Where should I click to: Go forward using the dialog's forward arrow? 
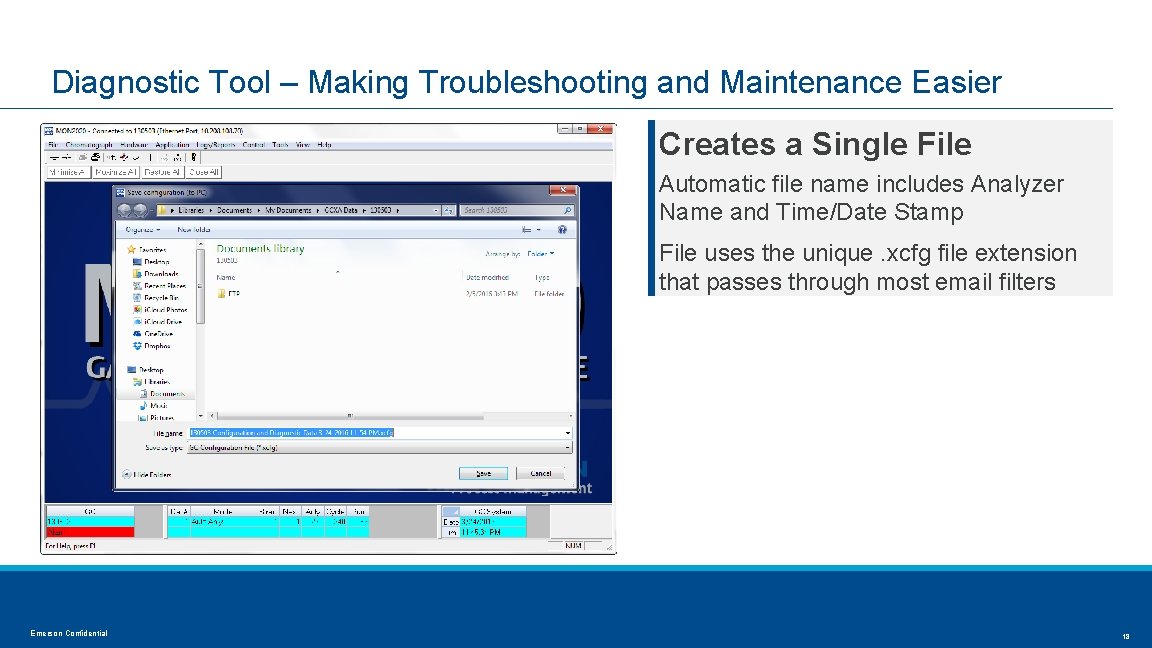coord(140,210)
